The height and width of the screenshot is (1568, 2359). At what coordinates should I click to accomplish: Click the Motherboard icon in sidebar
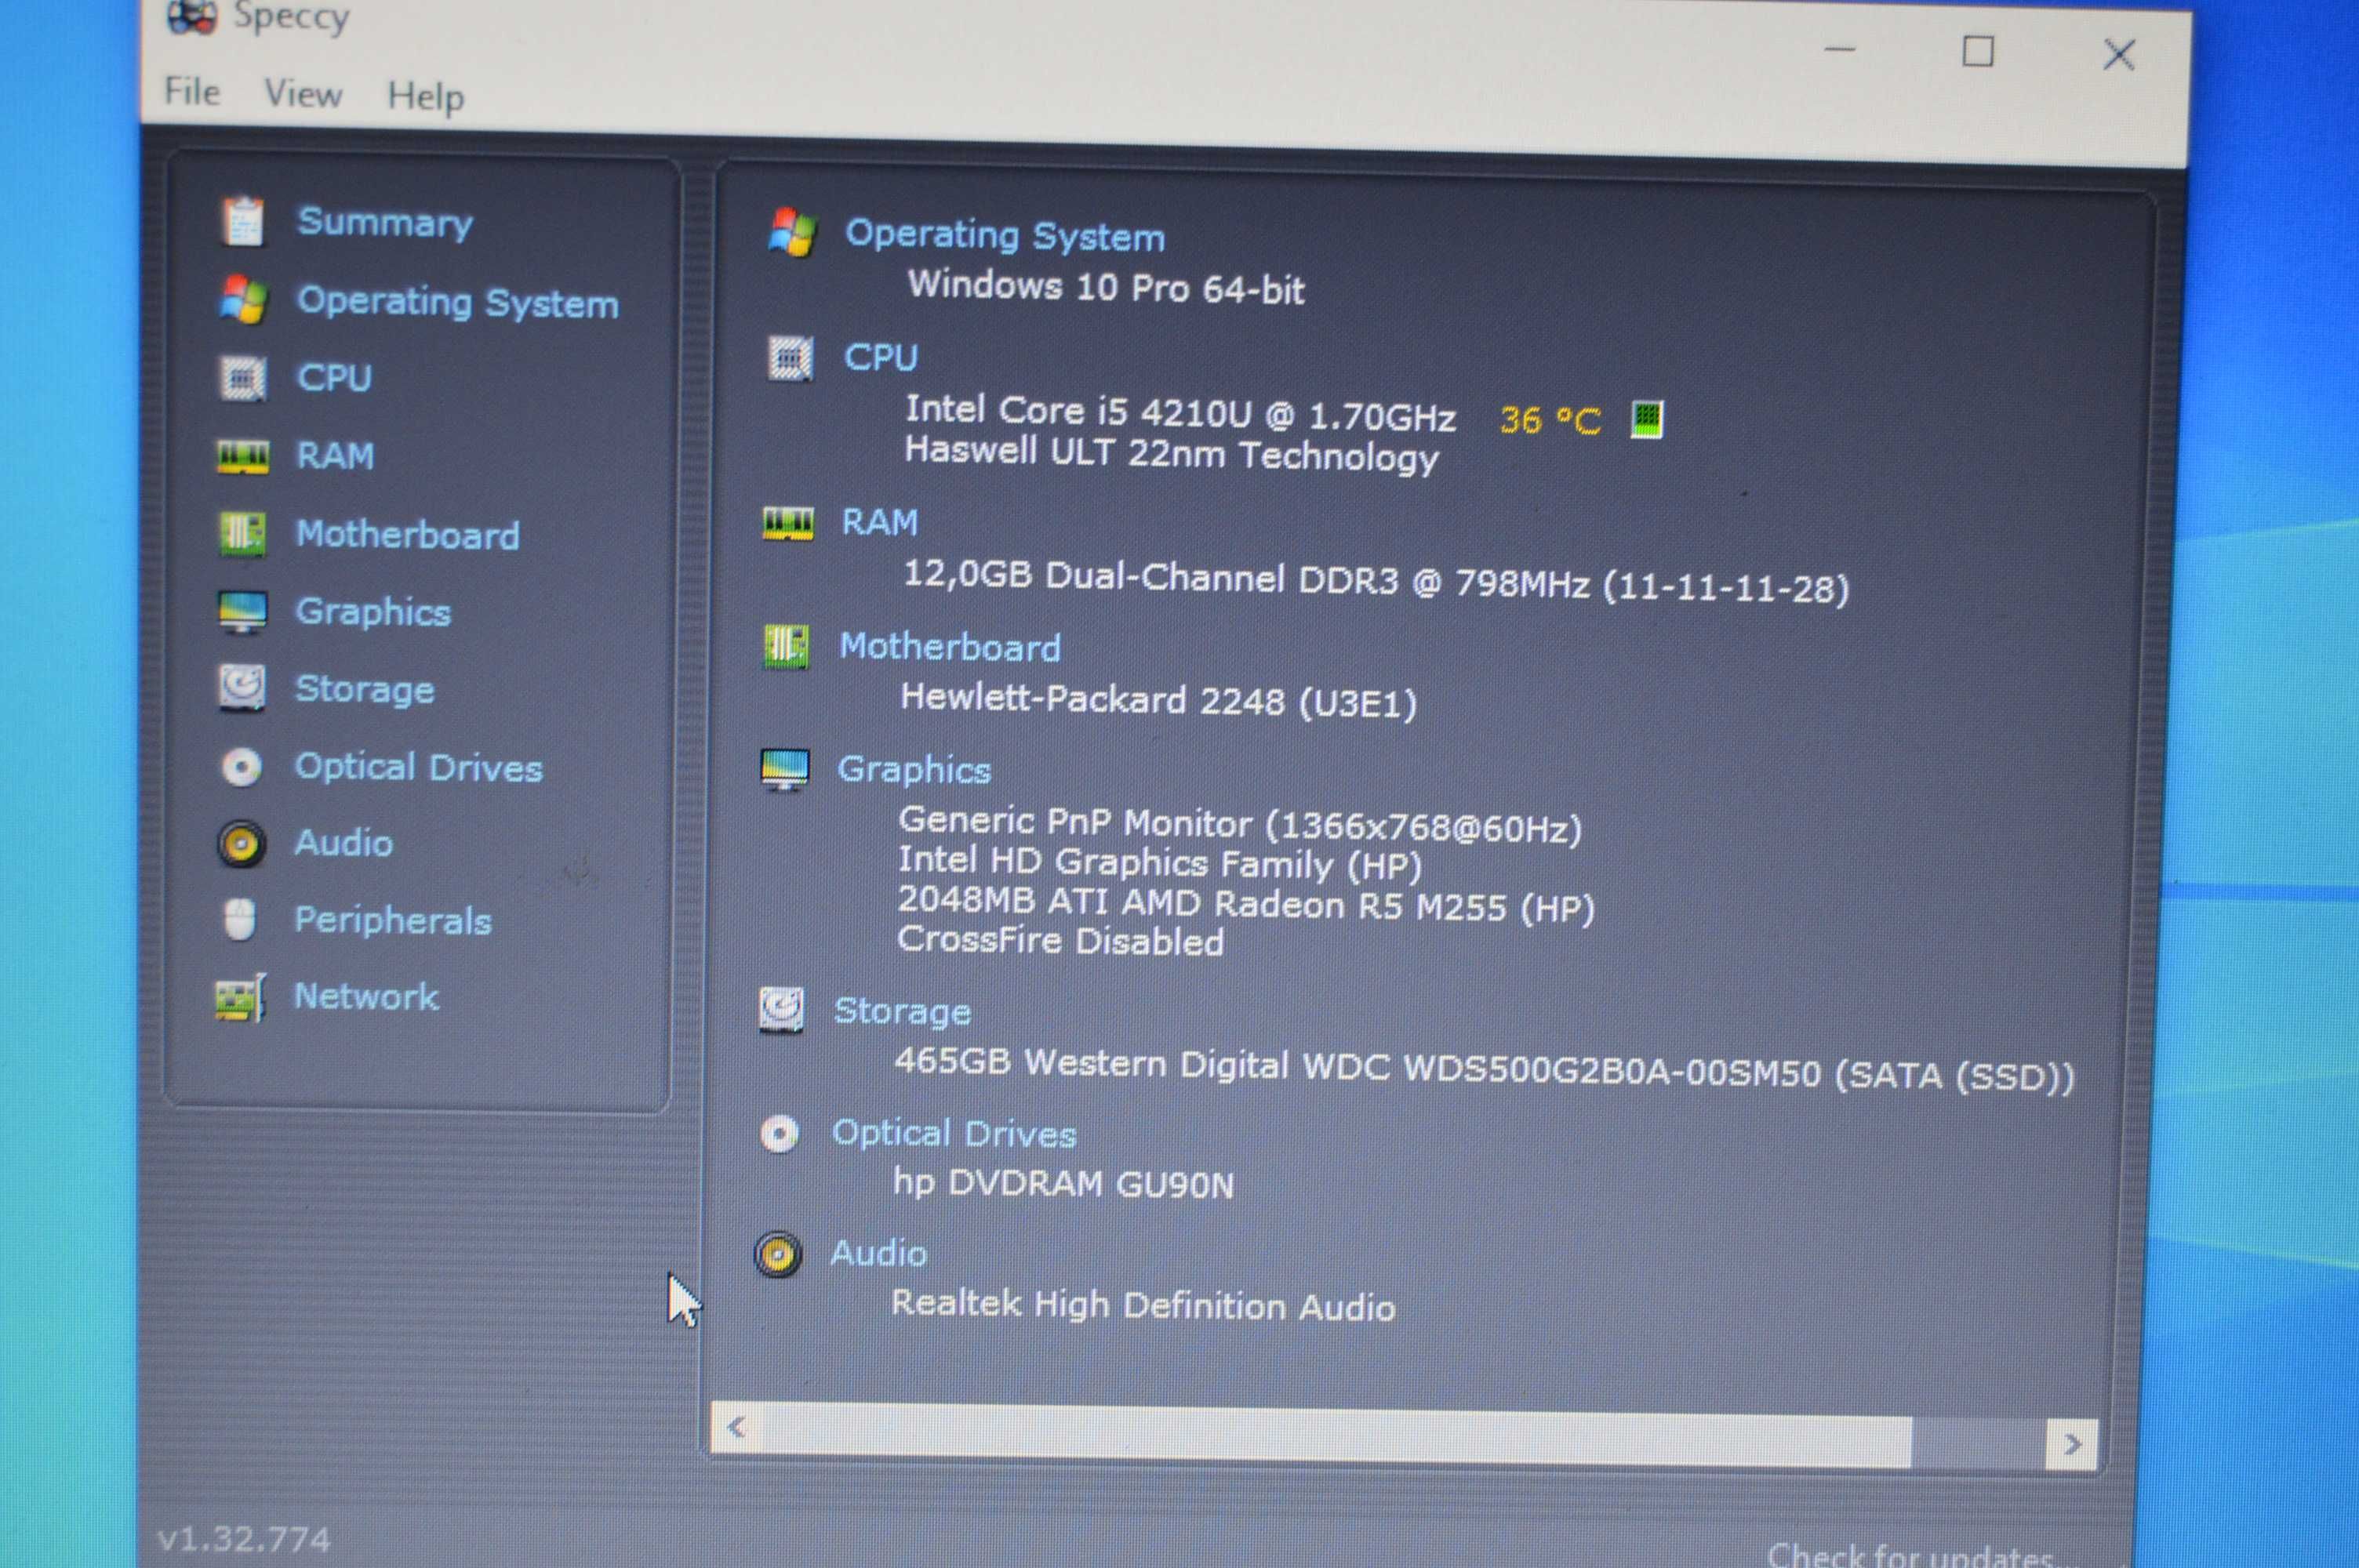(x=242, y=534)
